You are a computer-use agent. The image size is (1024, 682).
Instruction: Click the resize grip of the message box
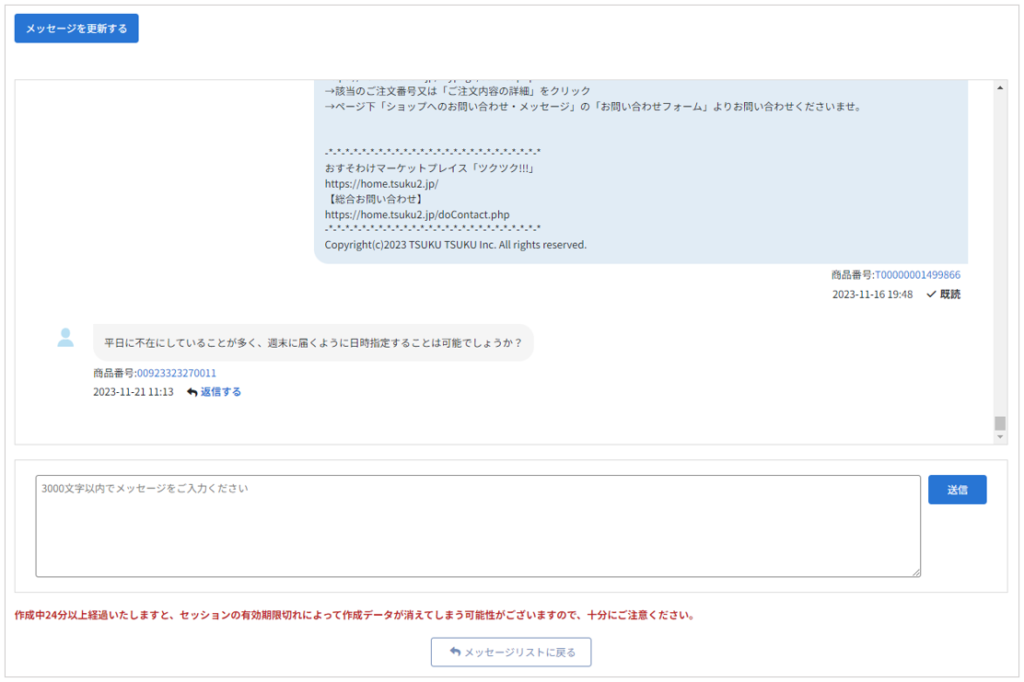coord(916,572)
